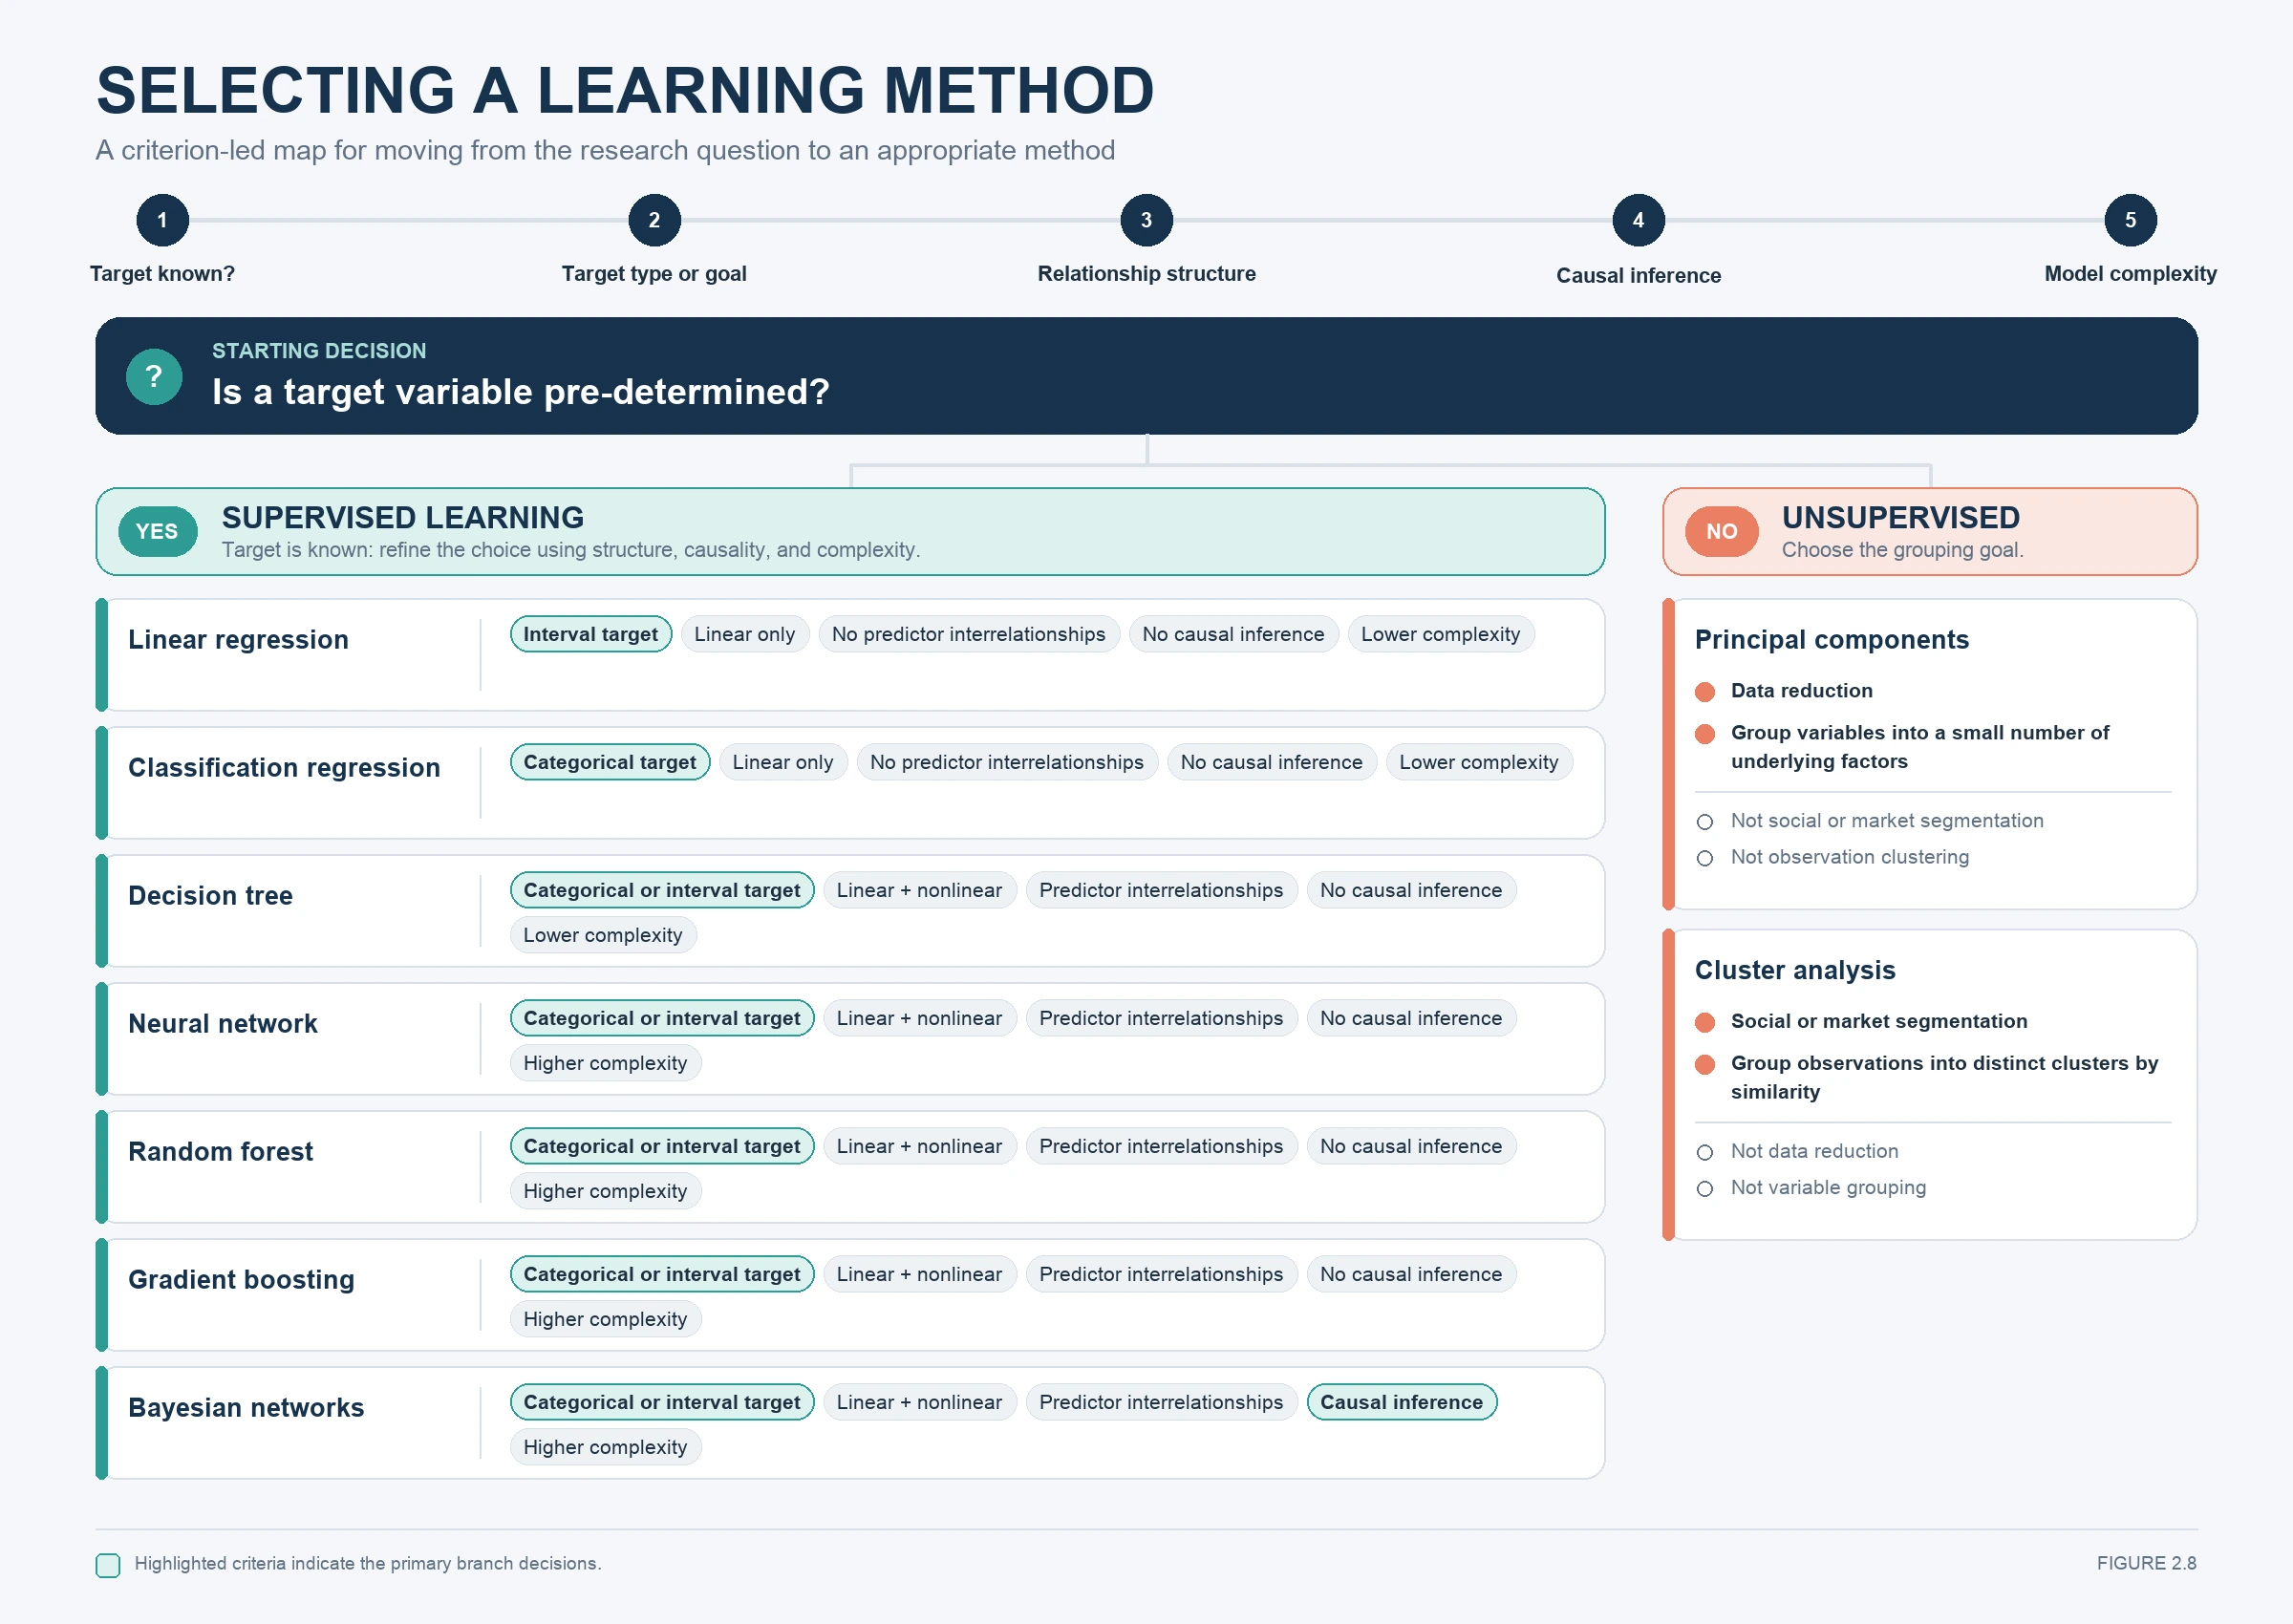
Task: Click Lower complexity tag in Decision tree row
Action: 603,935
